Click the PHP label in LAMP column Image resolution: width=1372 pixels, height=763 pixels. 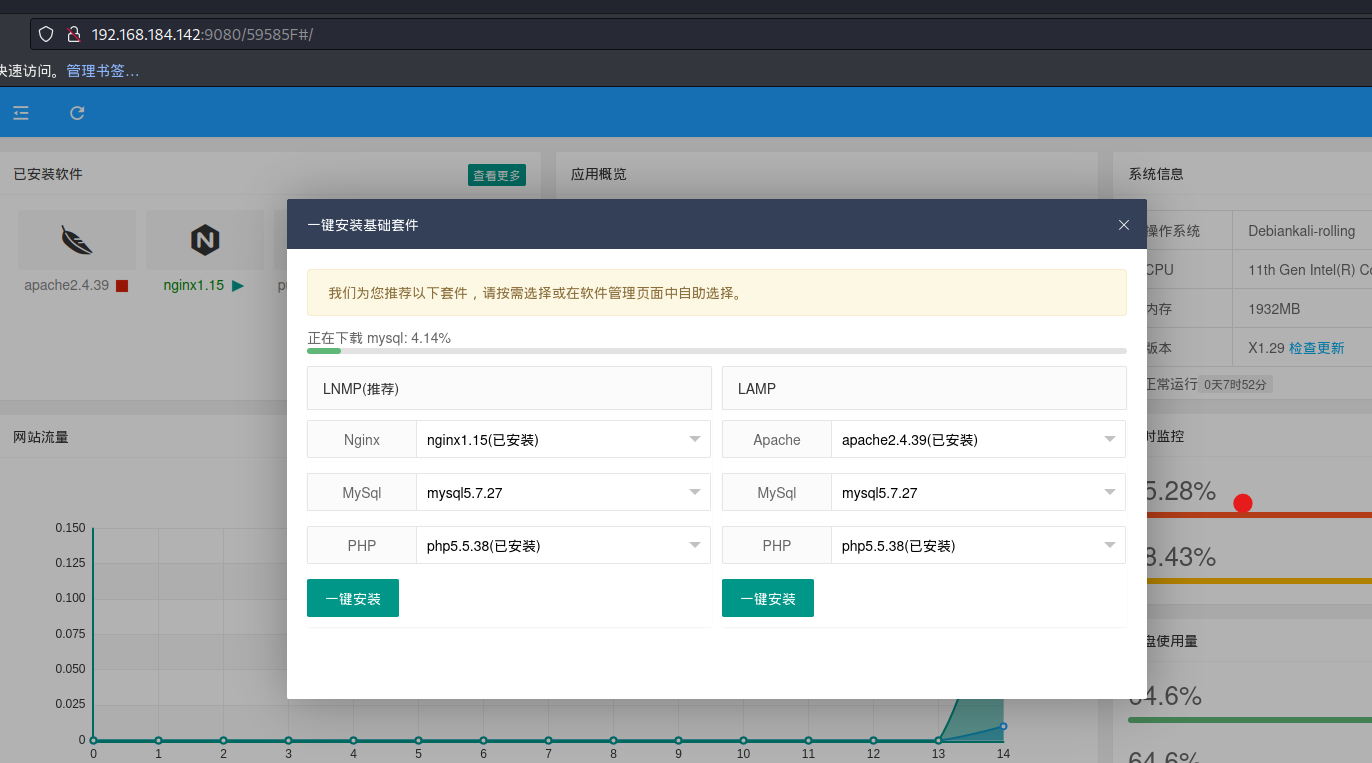tap(777, 545)
